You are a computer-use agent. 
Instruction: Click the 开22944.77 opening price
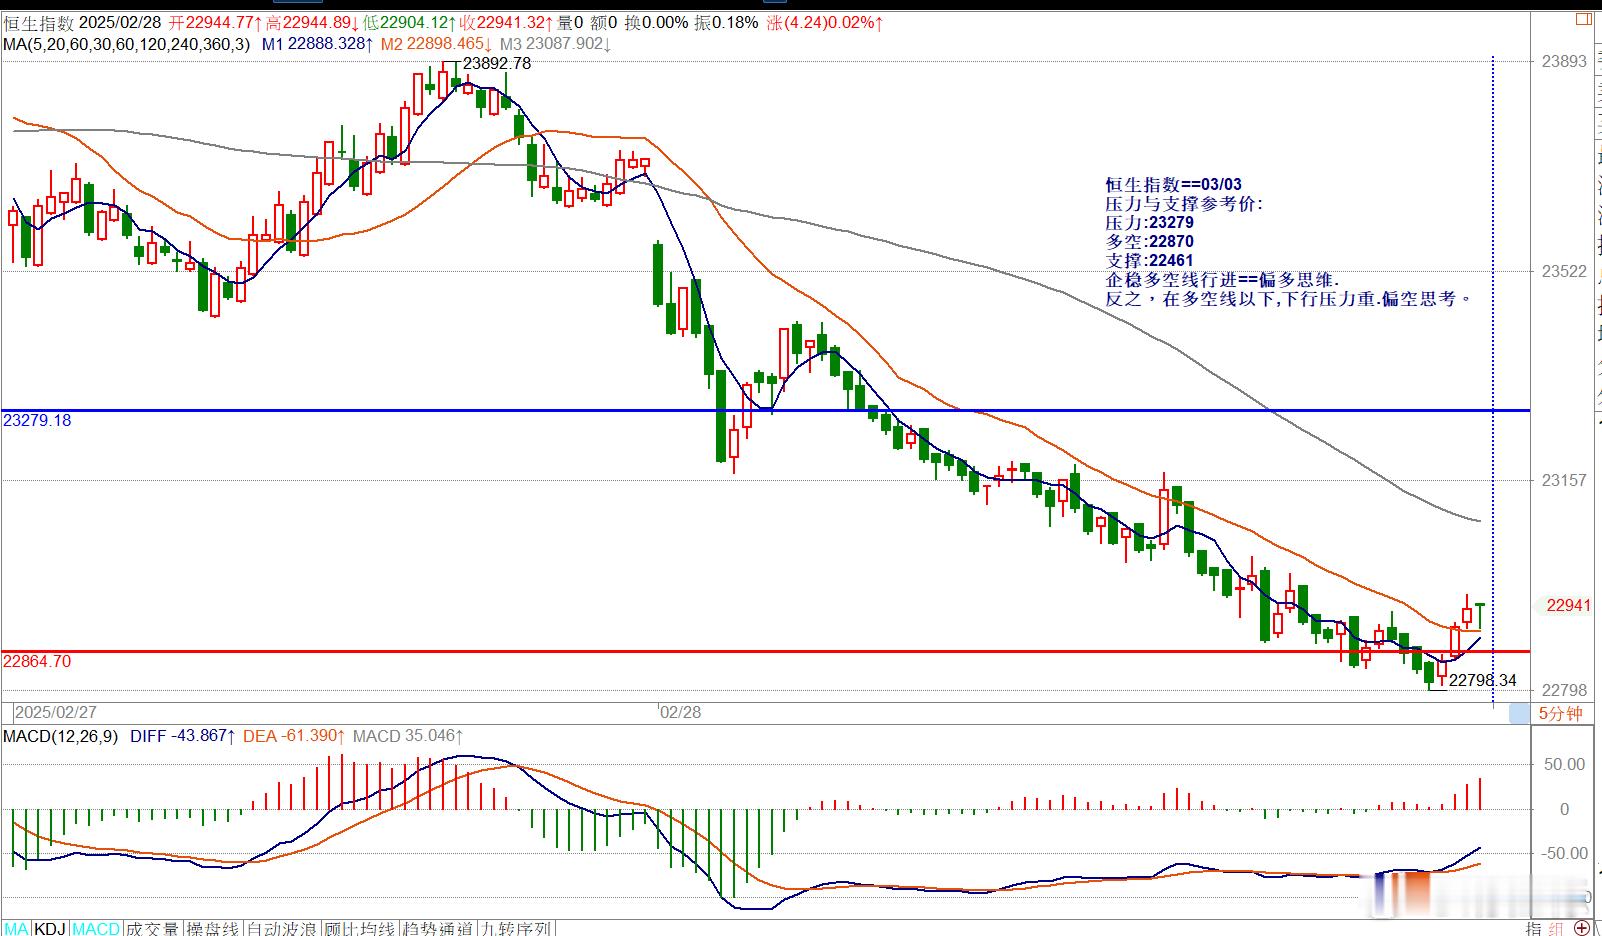(215, 22)
